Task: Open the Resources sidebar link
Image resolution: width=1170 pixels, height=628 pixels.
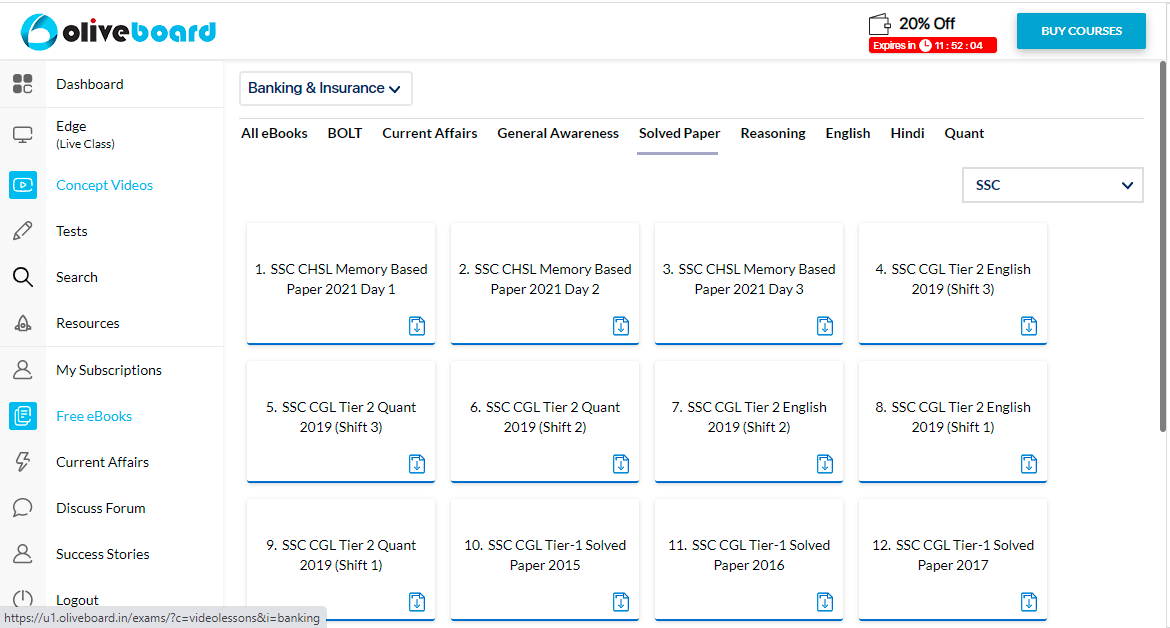Action: [x=87, y=323]
